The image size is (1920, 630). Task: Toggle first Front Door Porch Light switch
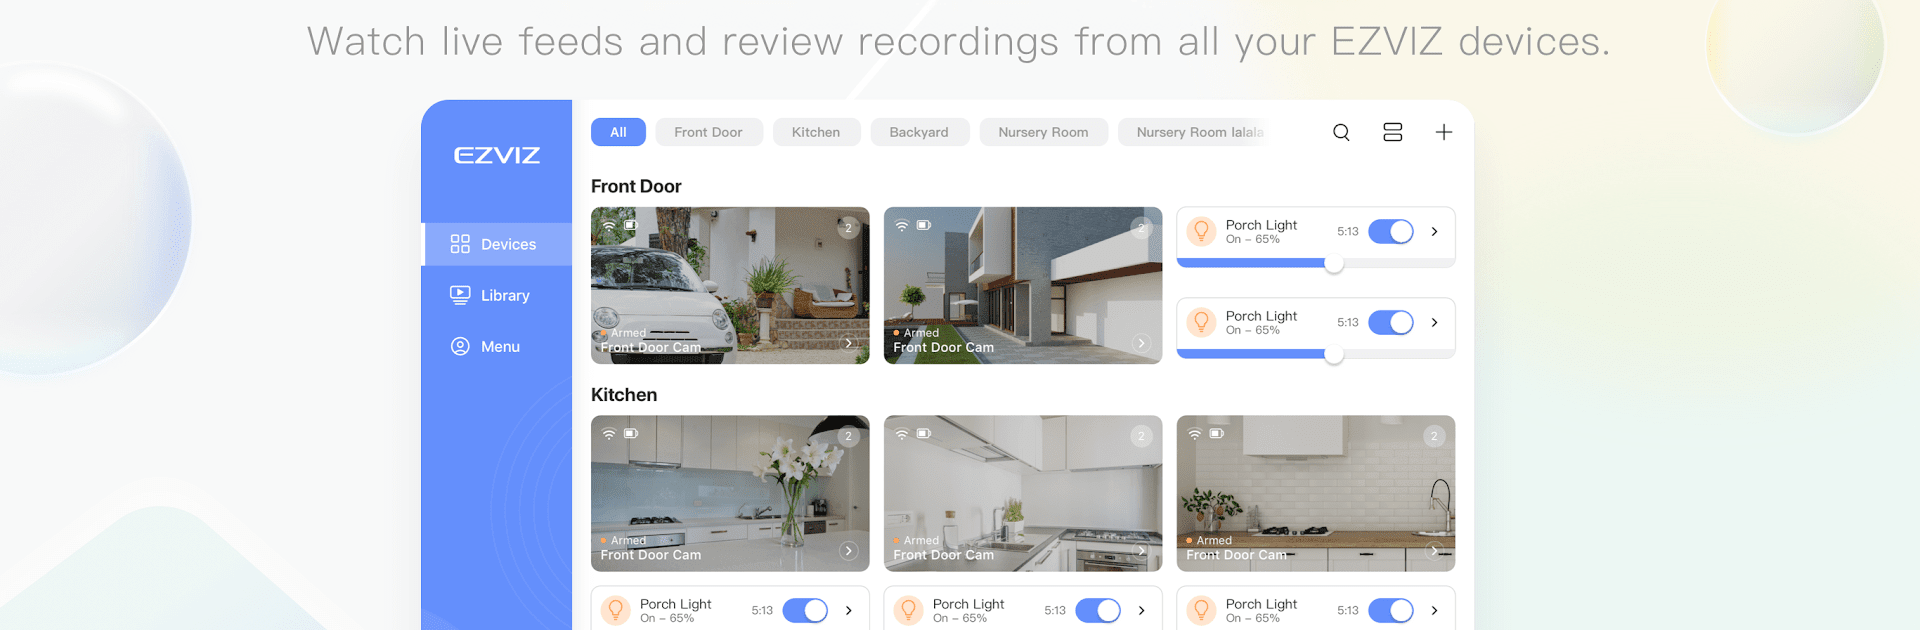point(1391,232)
